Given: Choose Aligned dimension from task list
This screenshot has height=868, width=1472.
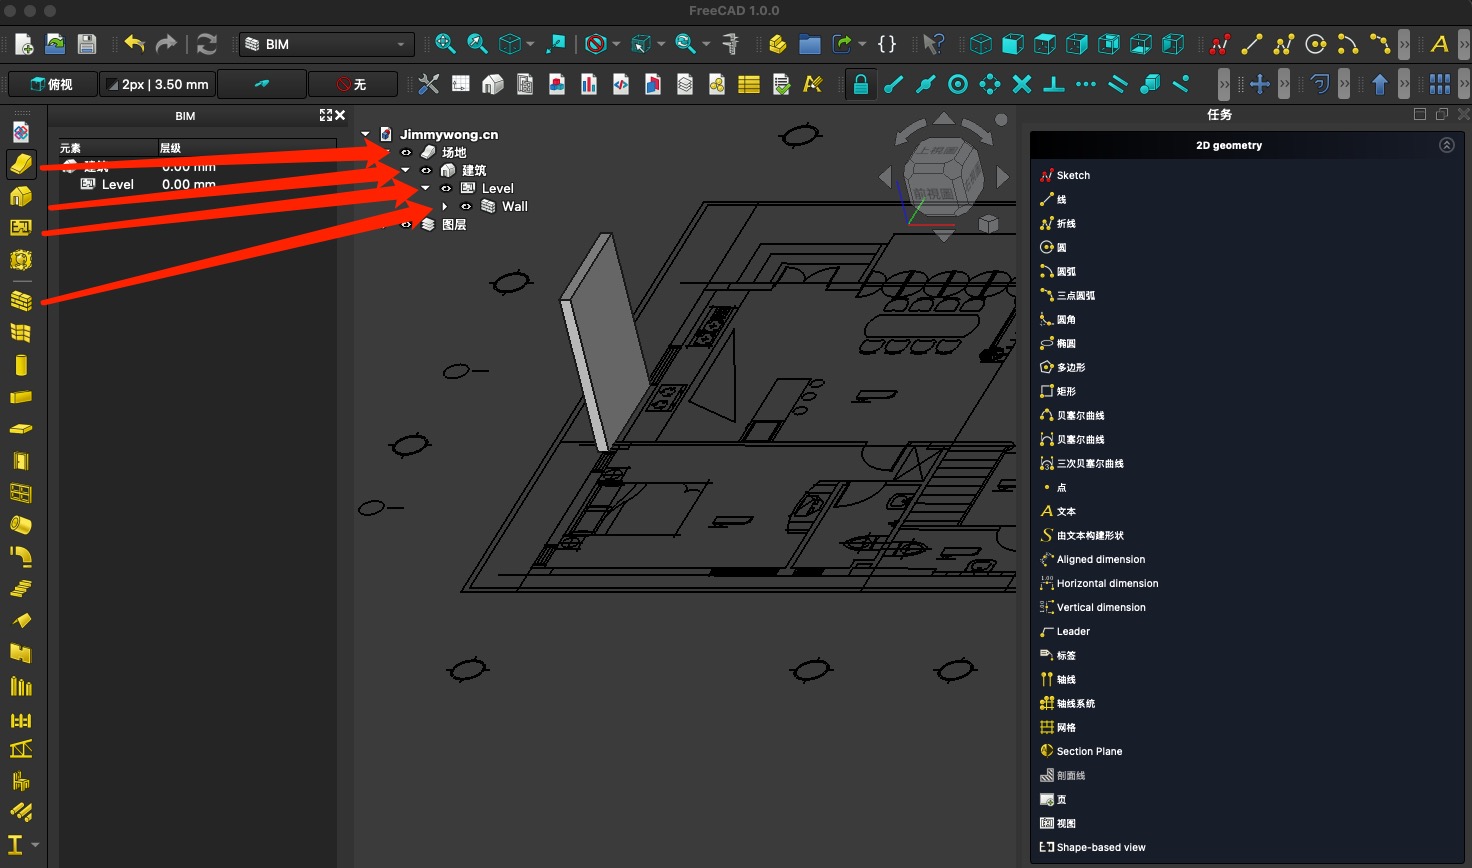Looking at the screenshot, I should pyautogui.click(x=1100, y=560).
